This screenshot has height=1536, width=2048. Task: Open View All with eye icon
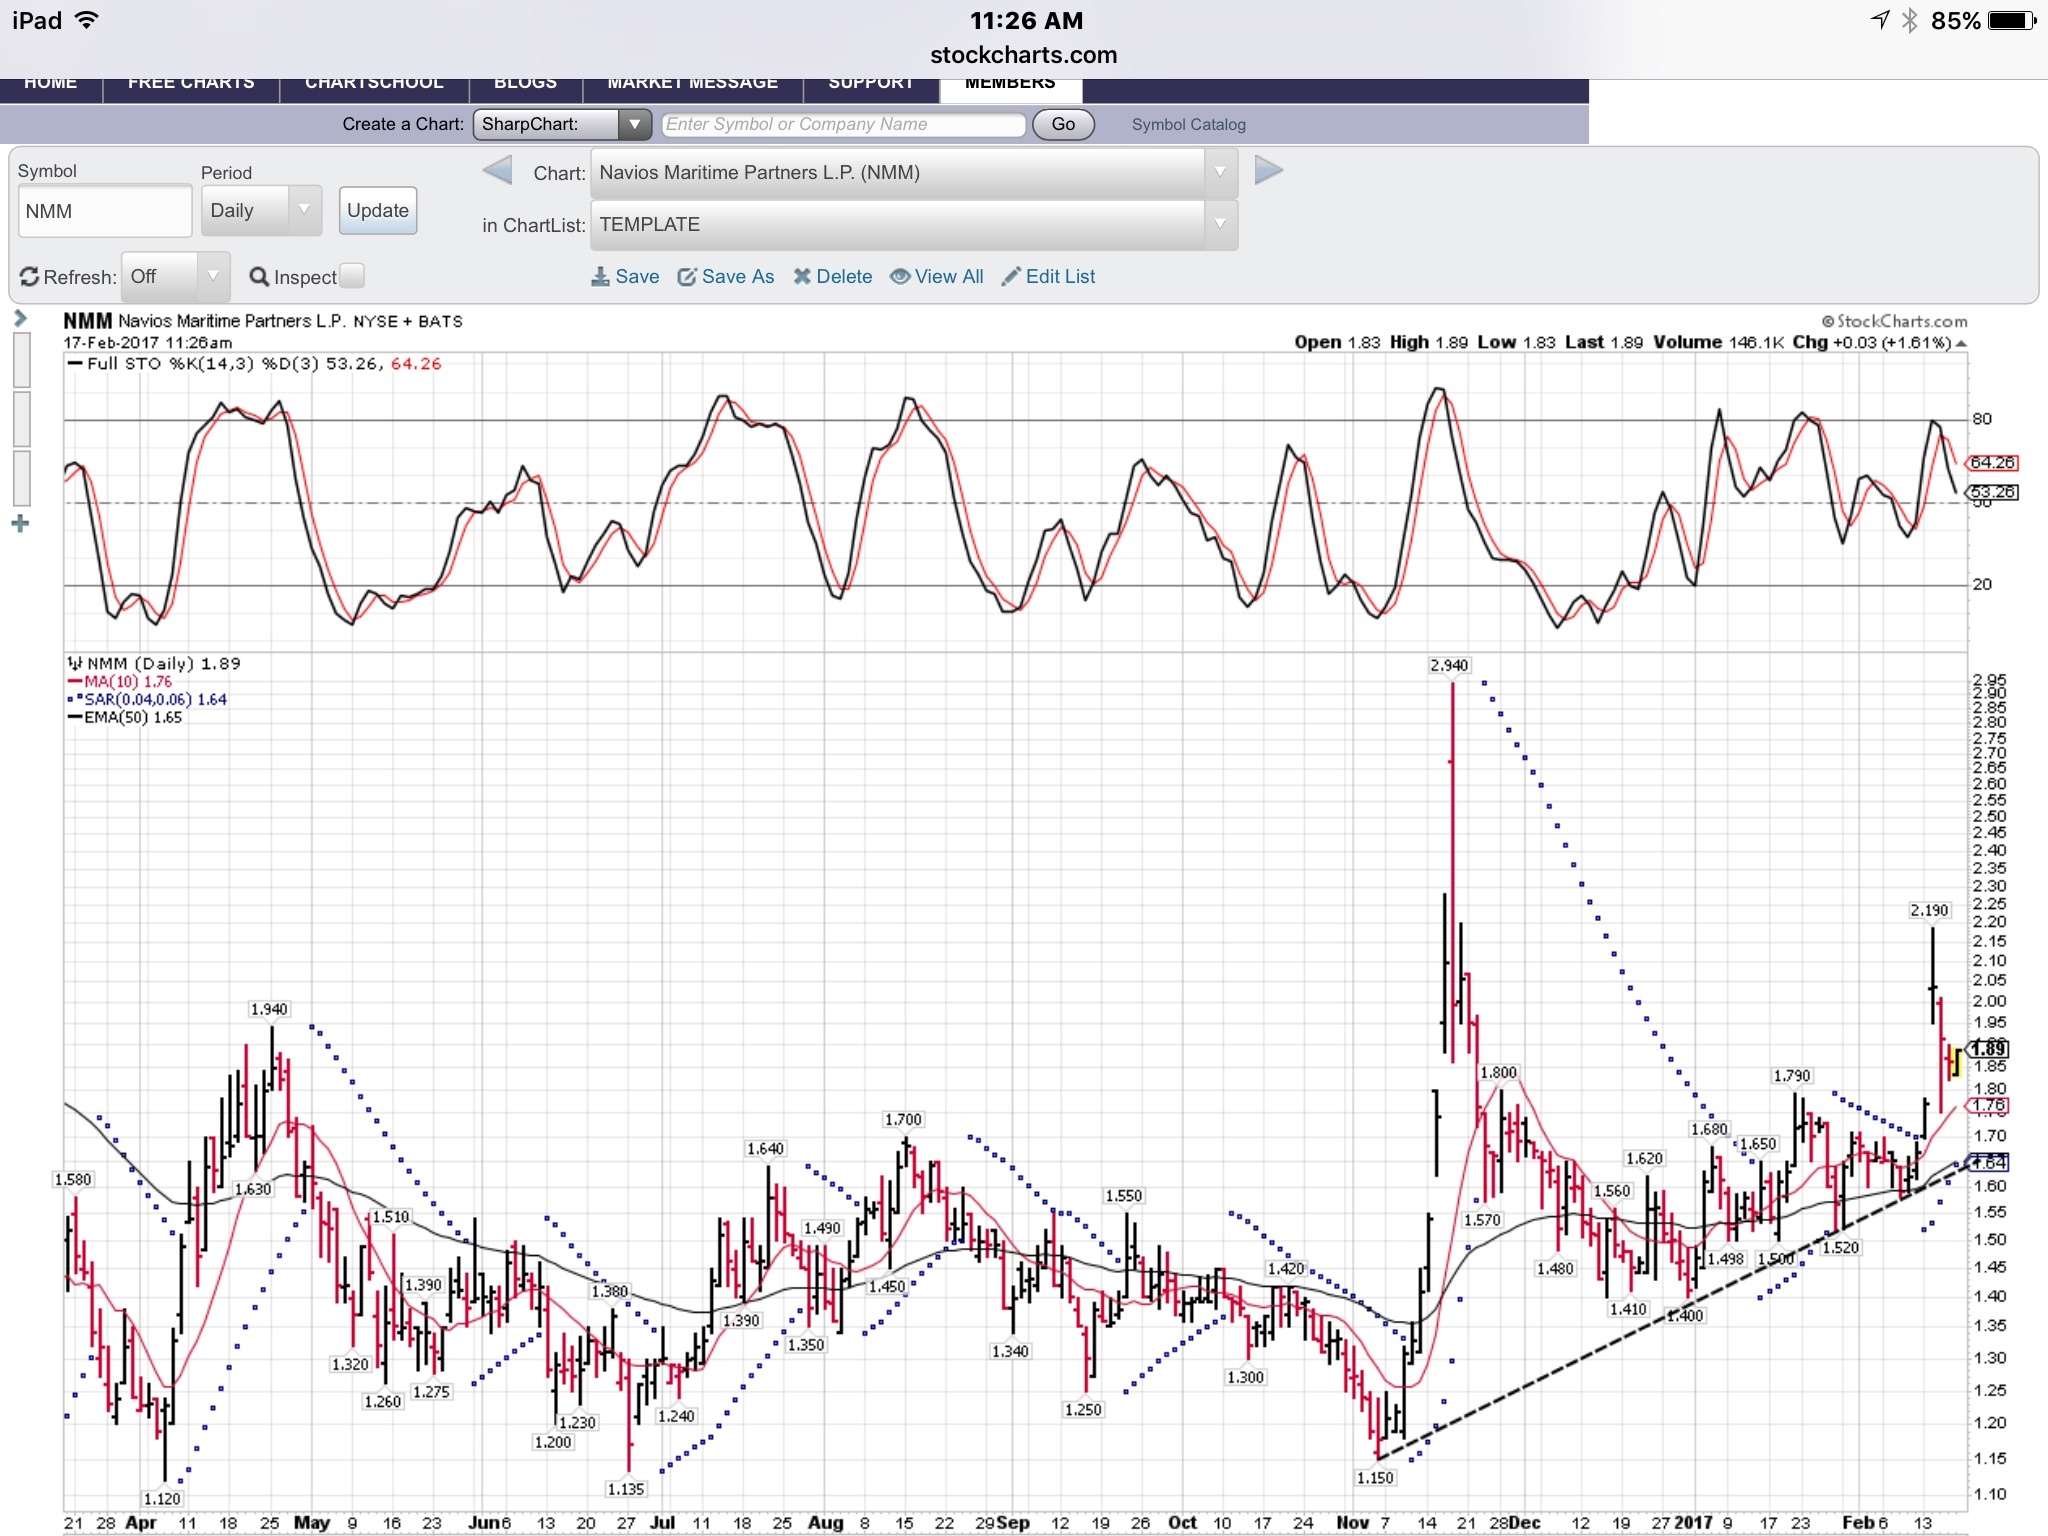900,277
